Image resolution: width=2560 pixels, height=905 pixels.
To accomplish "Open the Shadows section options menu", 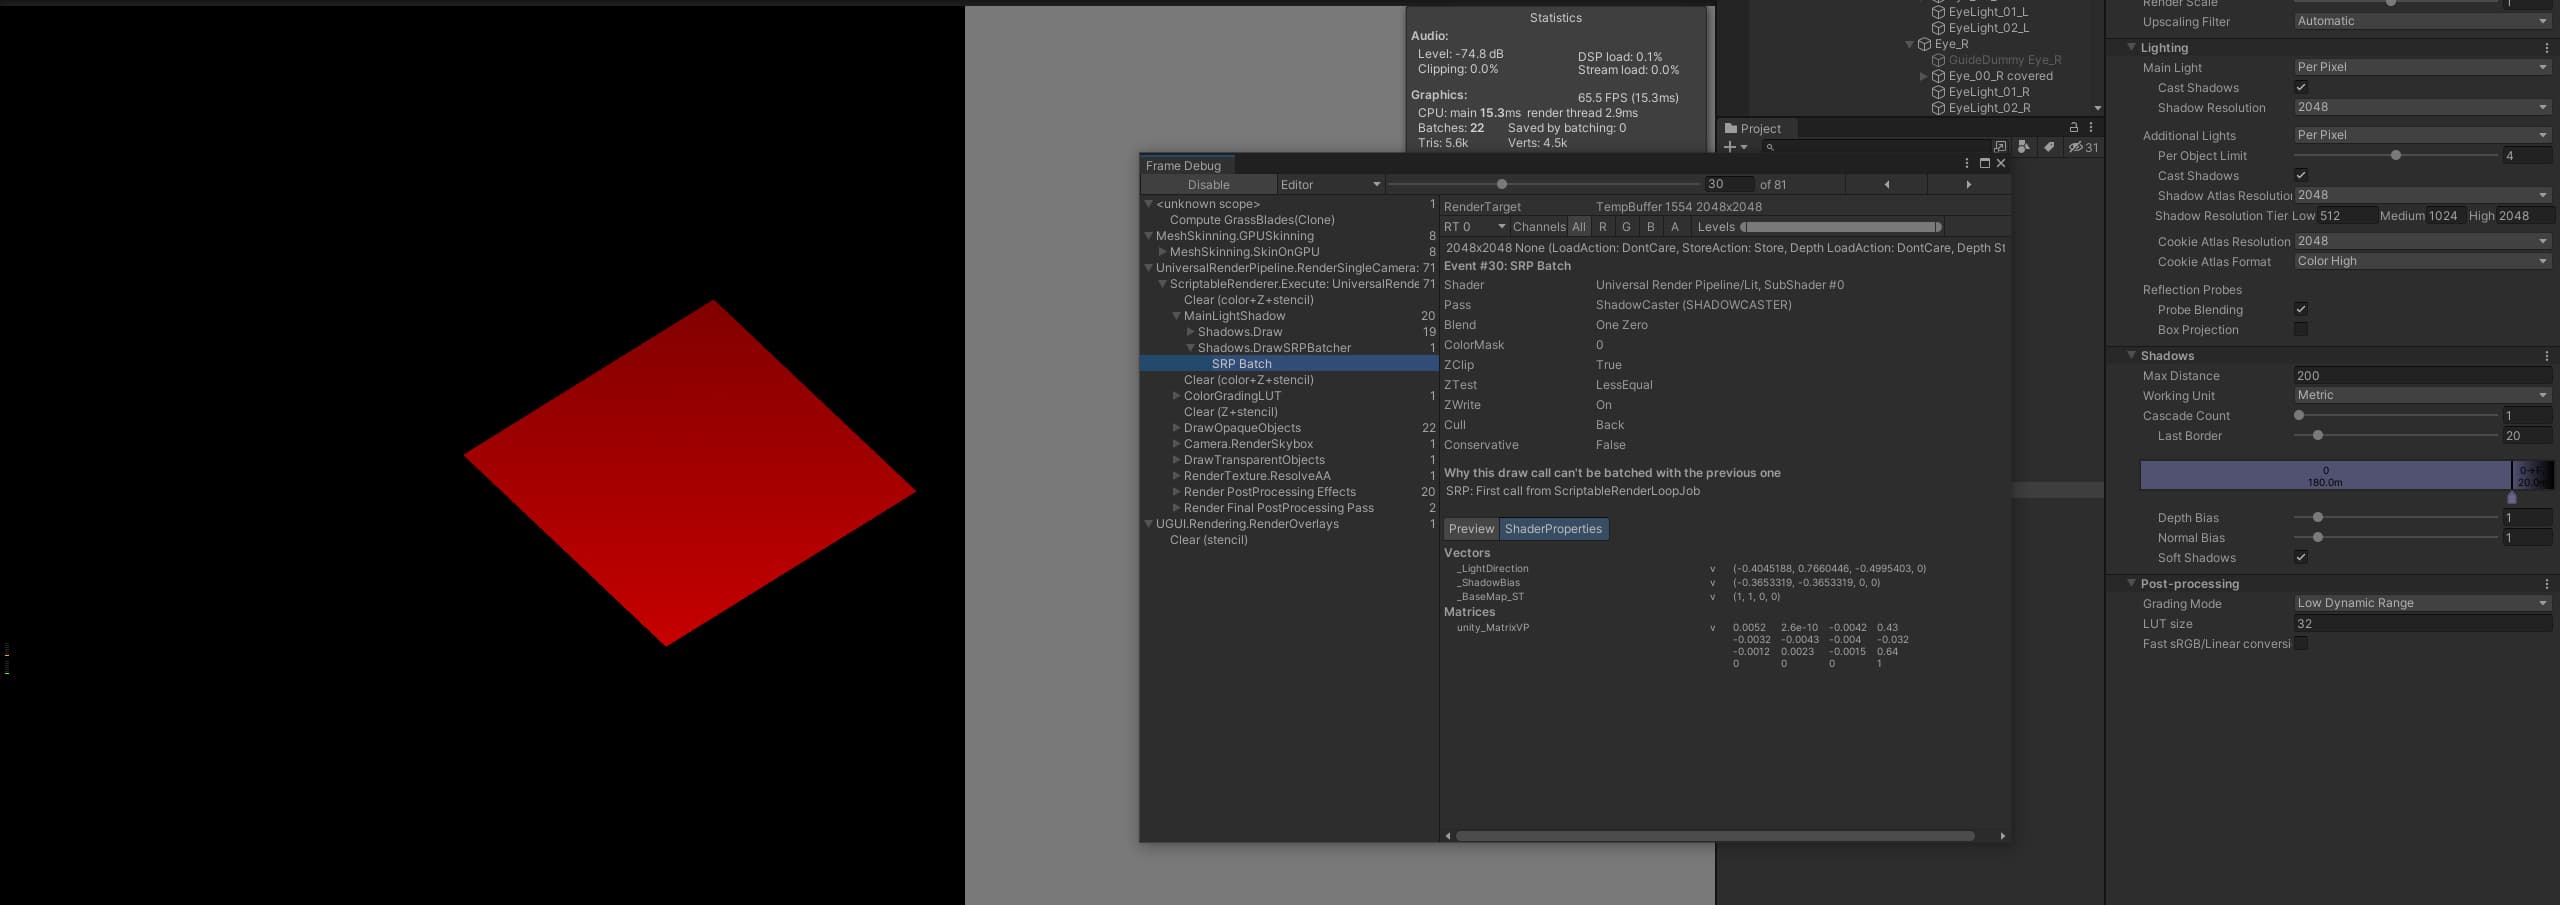I will pos(2546,356).
